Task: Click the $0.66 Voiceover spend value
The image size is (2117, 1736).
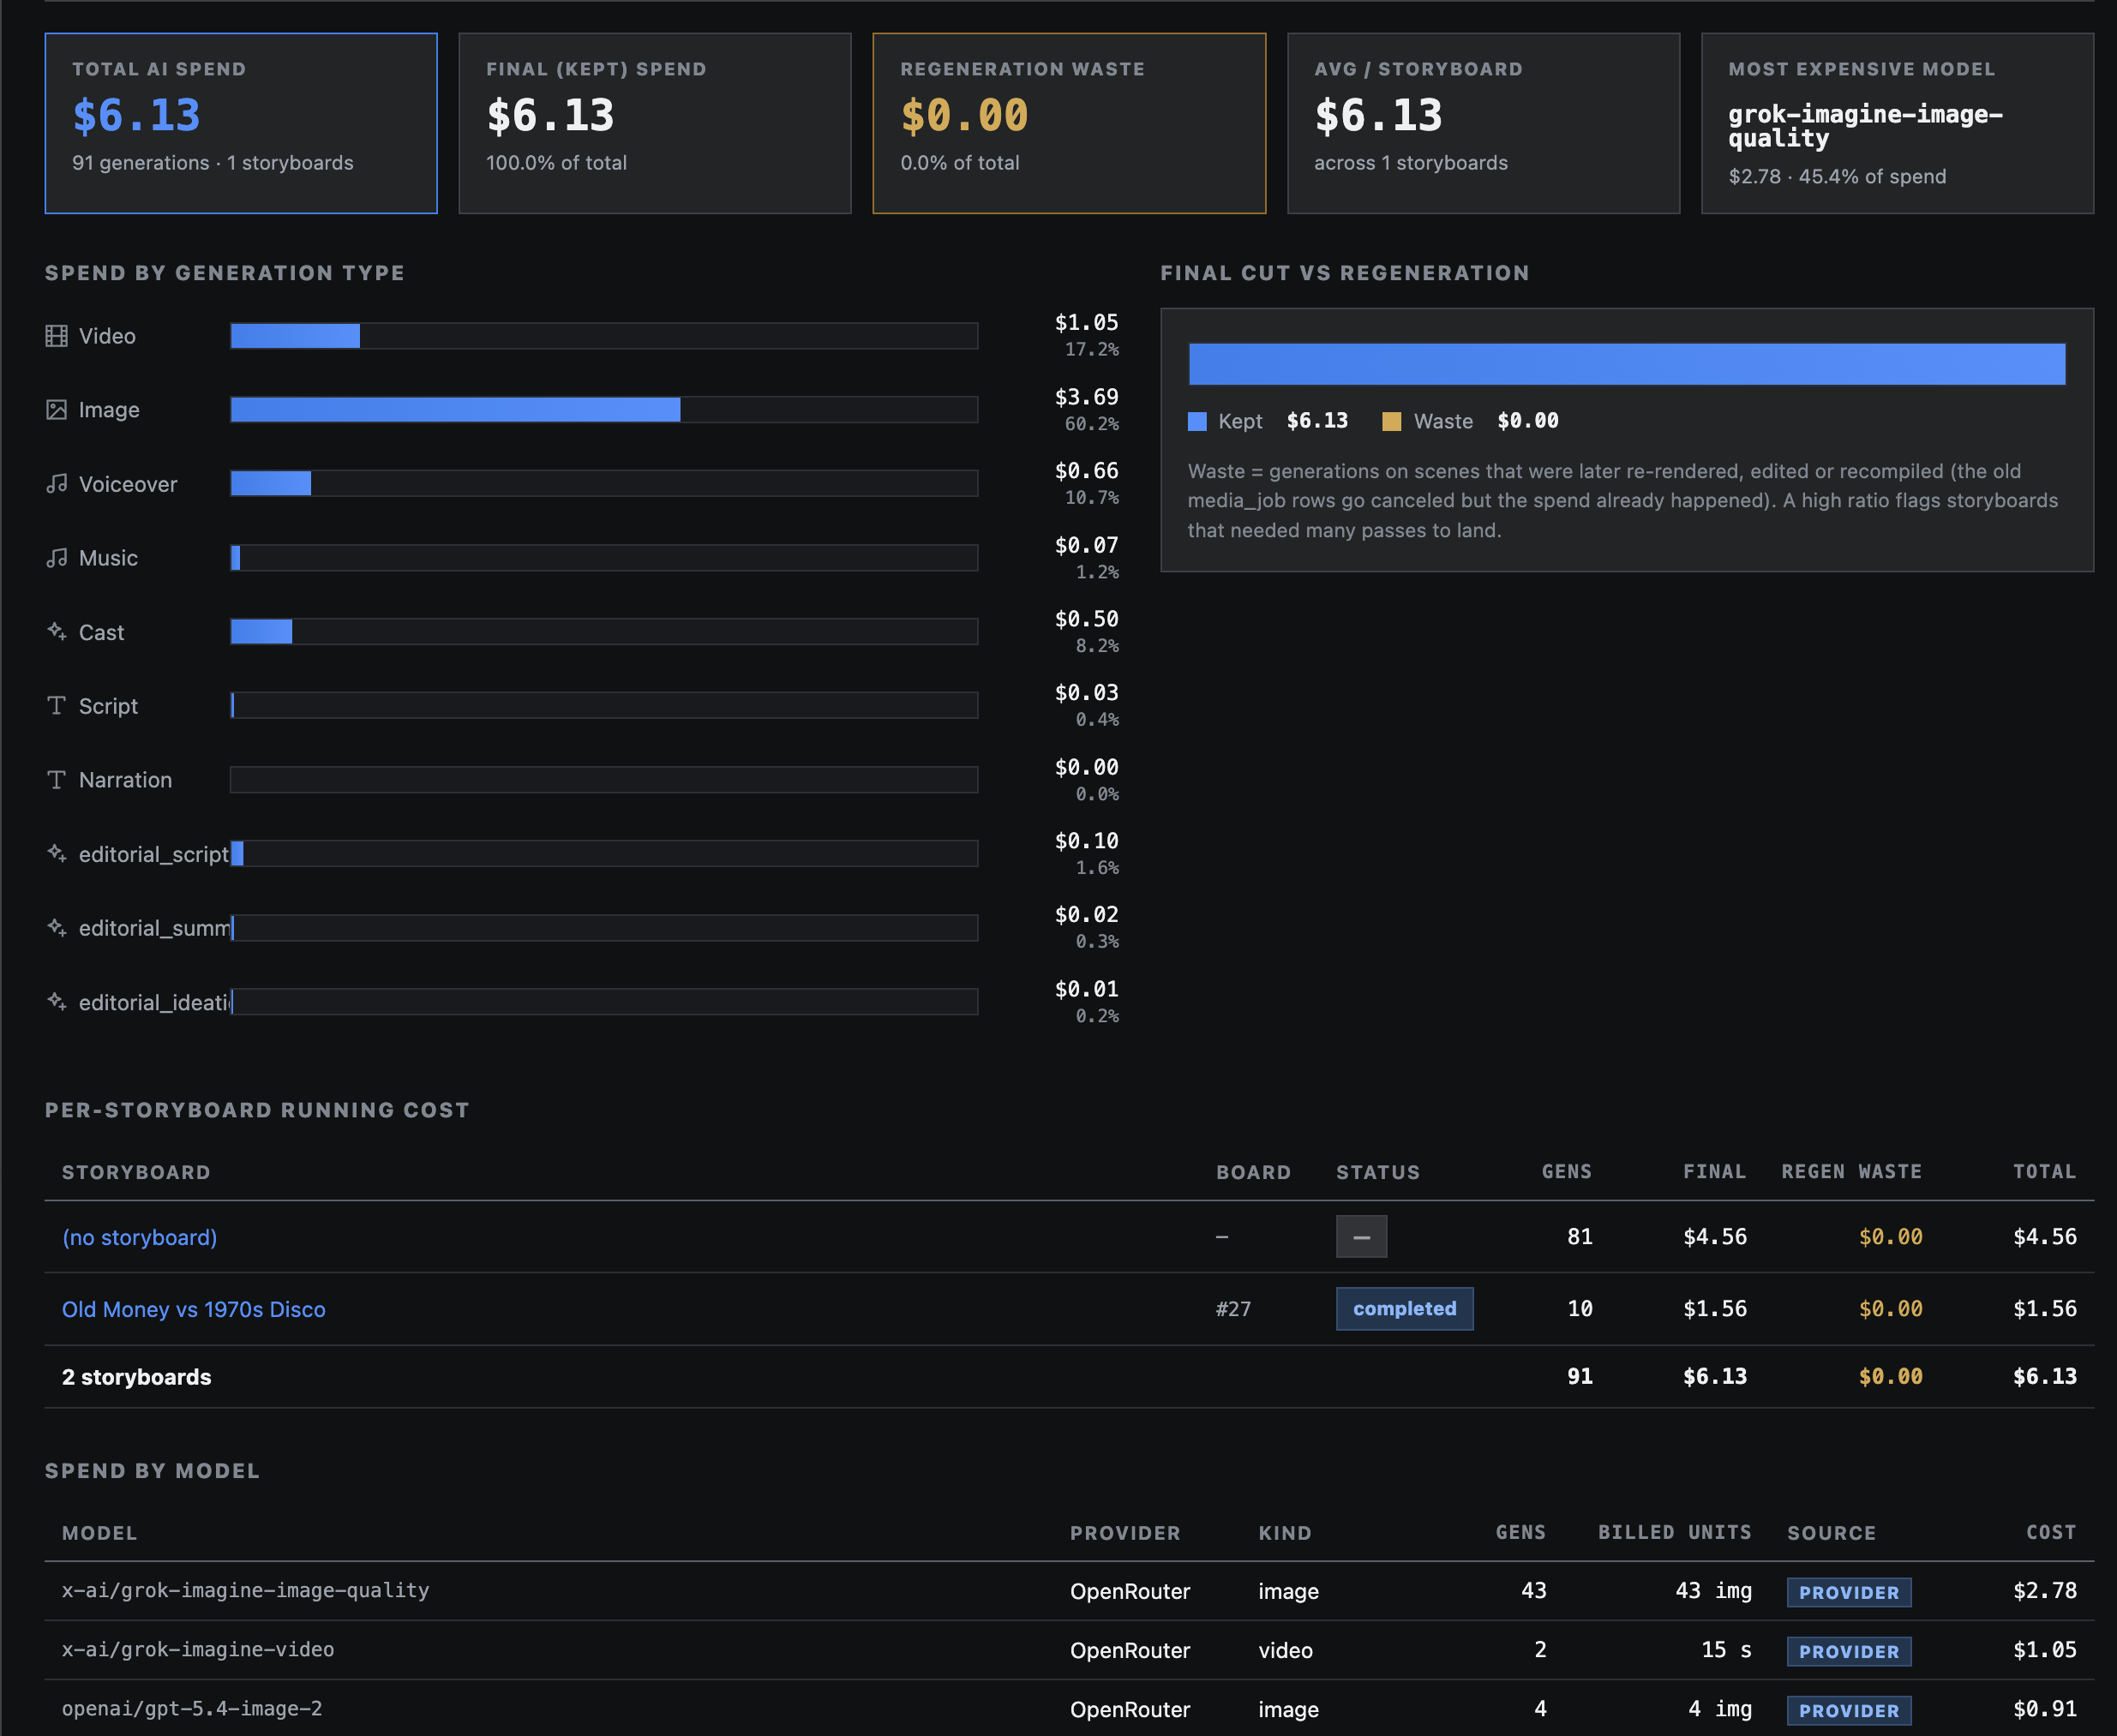Action: 1086,471
